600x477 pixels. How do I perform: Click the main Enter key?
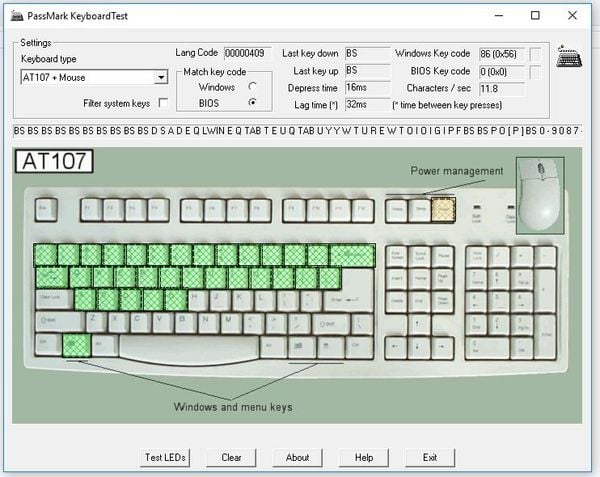tap(348, 300)
